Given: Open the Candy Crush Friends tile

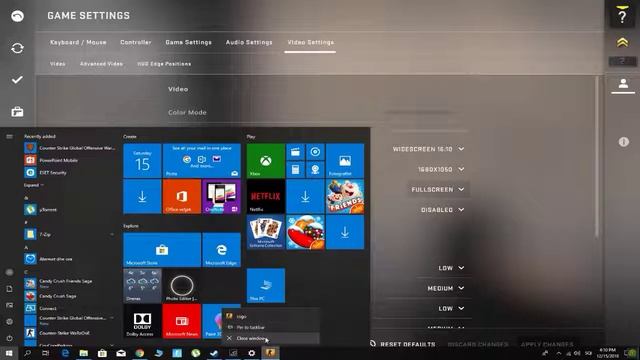Looking at the screenshot, I should pos(345,196).
